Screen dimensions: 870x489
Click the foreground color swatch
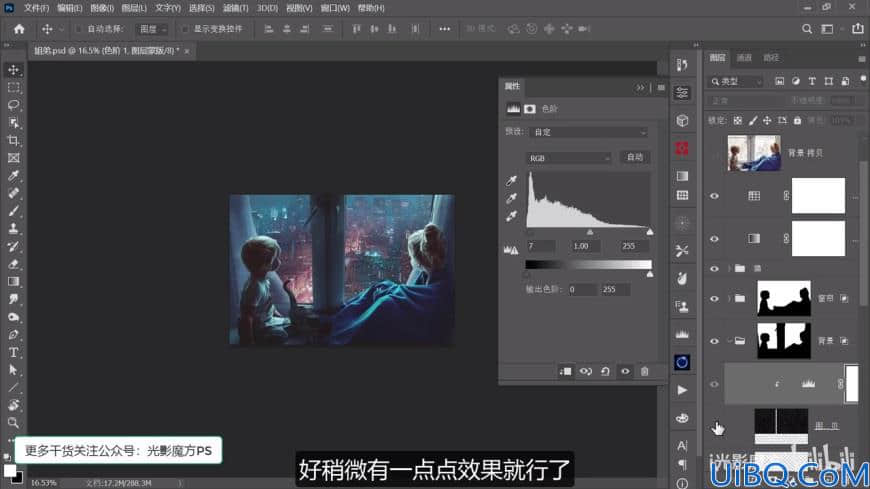10,471
